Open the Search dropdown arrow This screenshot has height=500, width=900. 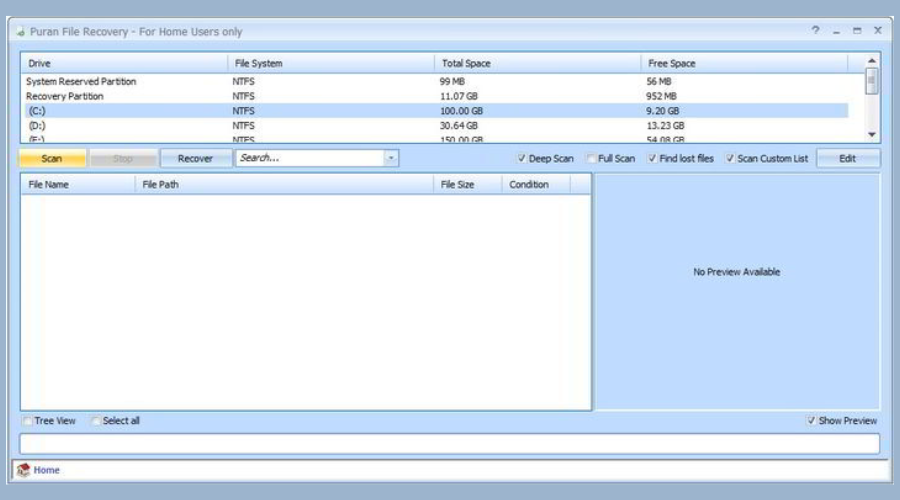point(390,158)
